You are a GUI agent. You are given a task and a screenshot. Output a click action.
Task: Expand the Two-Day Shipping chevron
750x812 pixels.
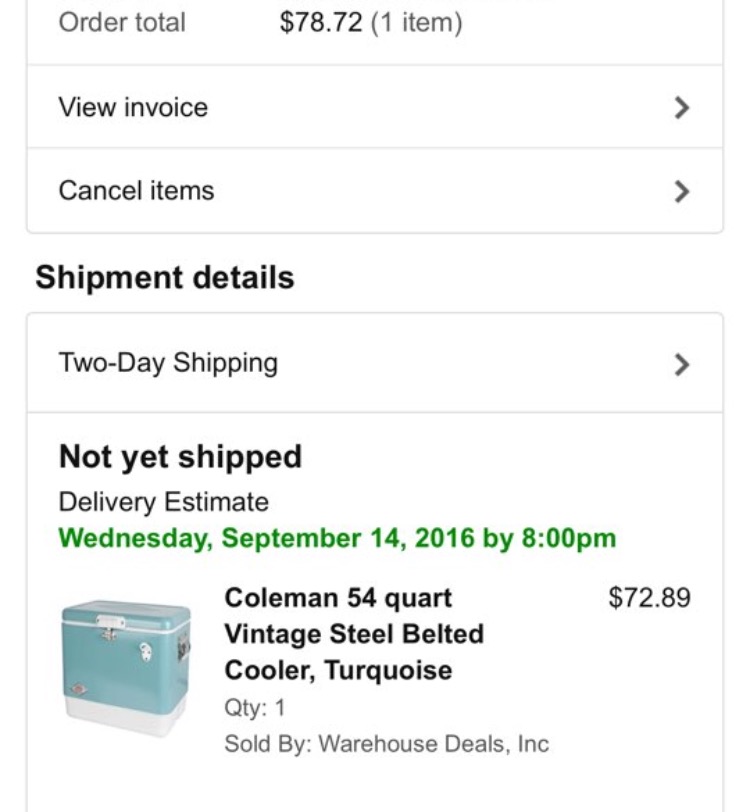682,364
